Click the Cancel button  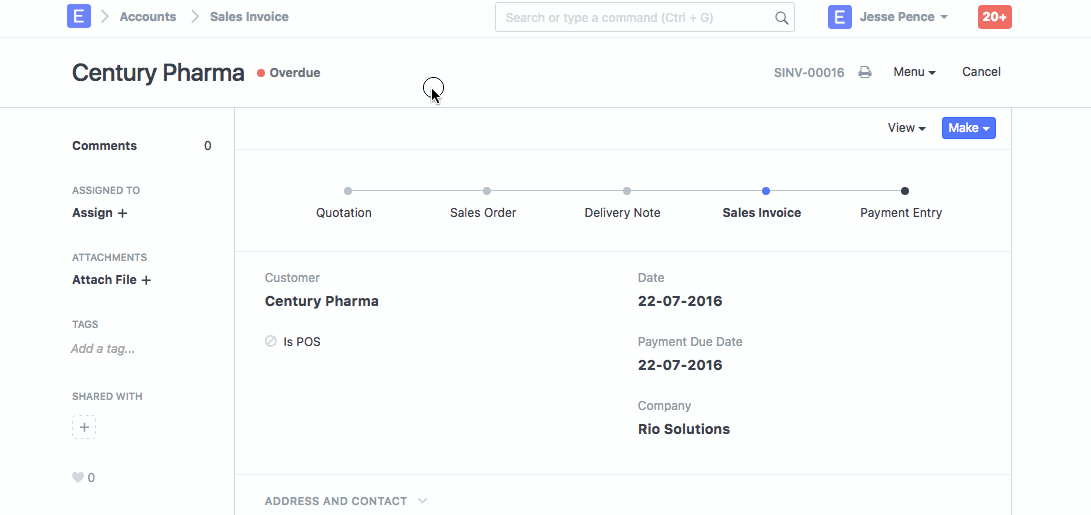(981, 72)
